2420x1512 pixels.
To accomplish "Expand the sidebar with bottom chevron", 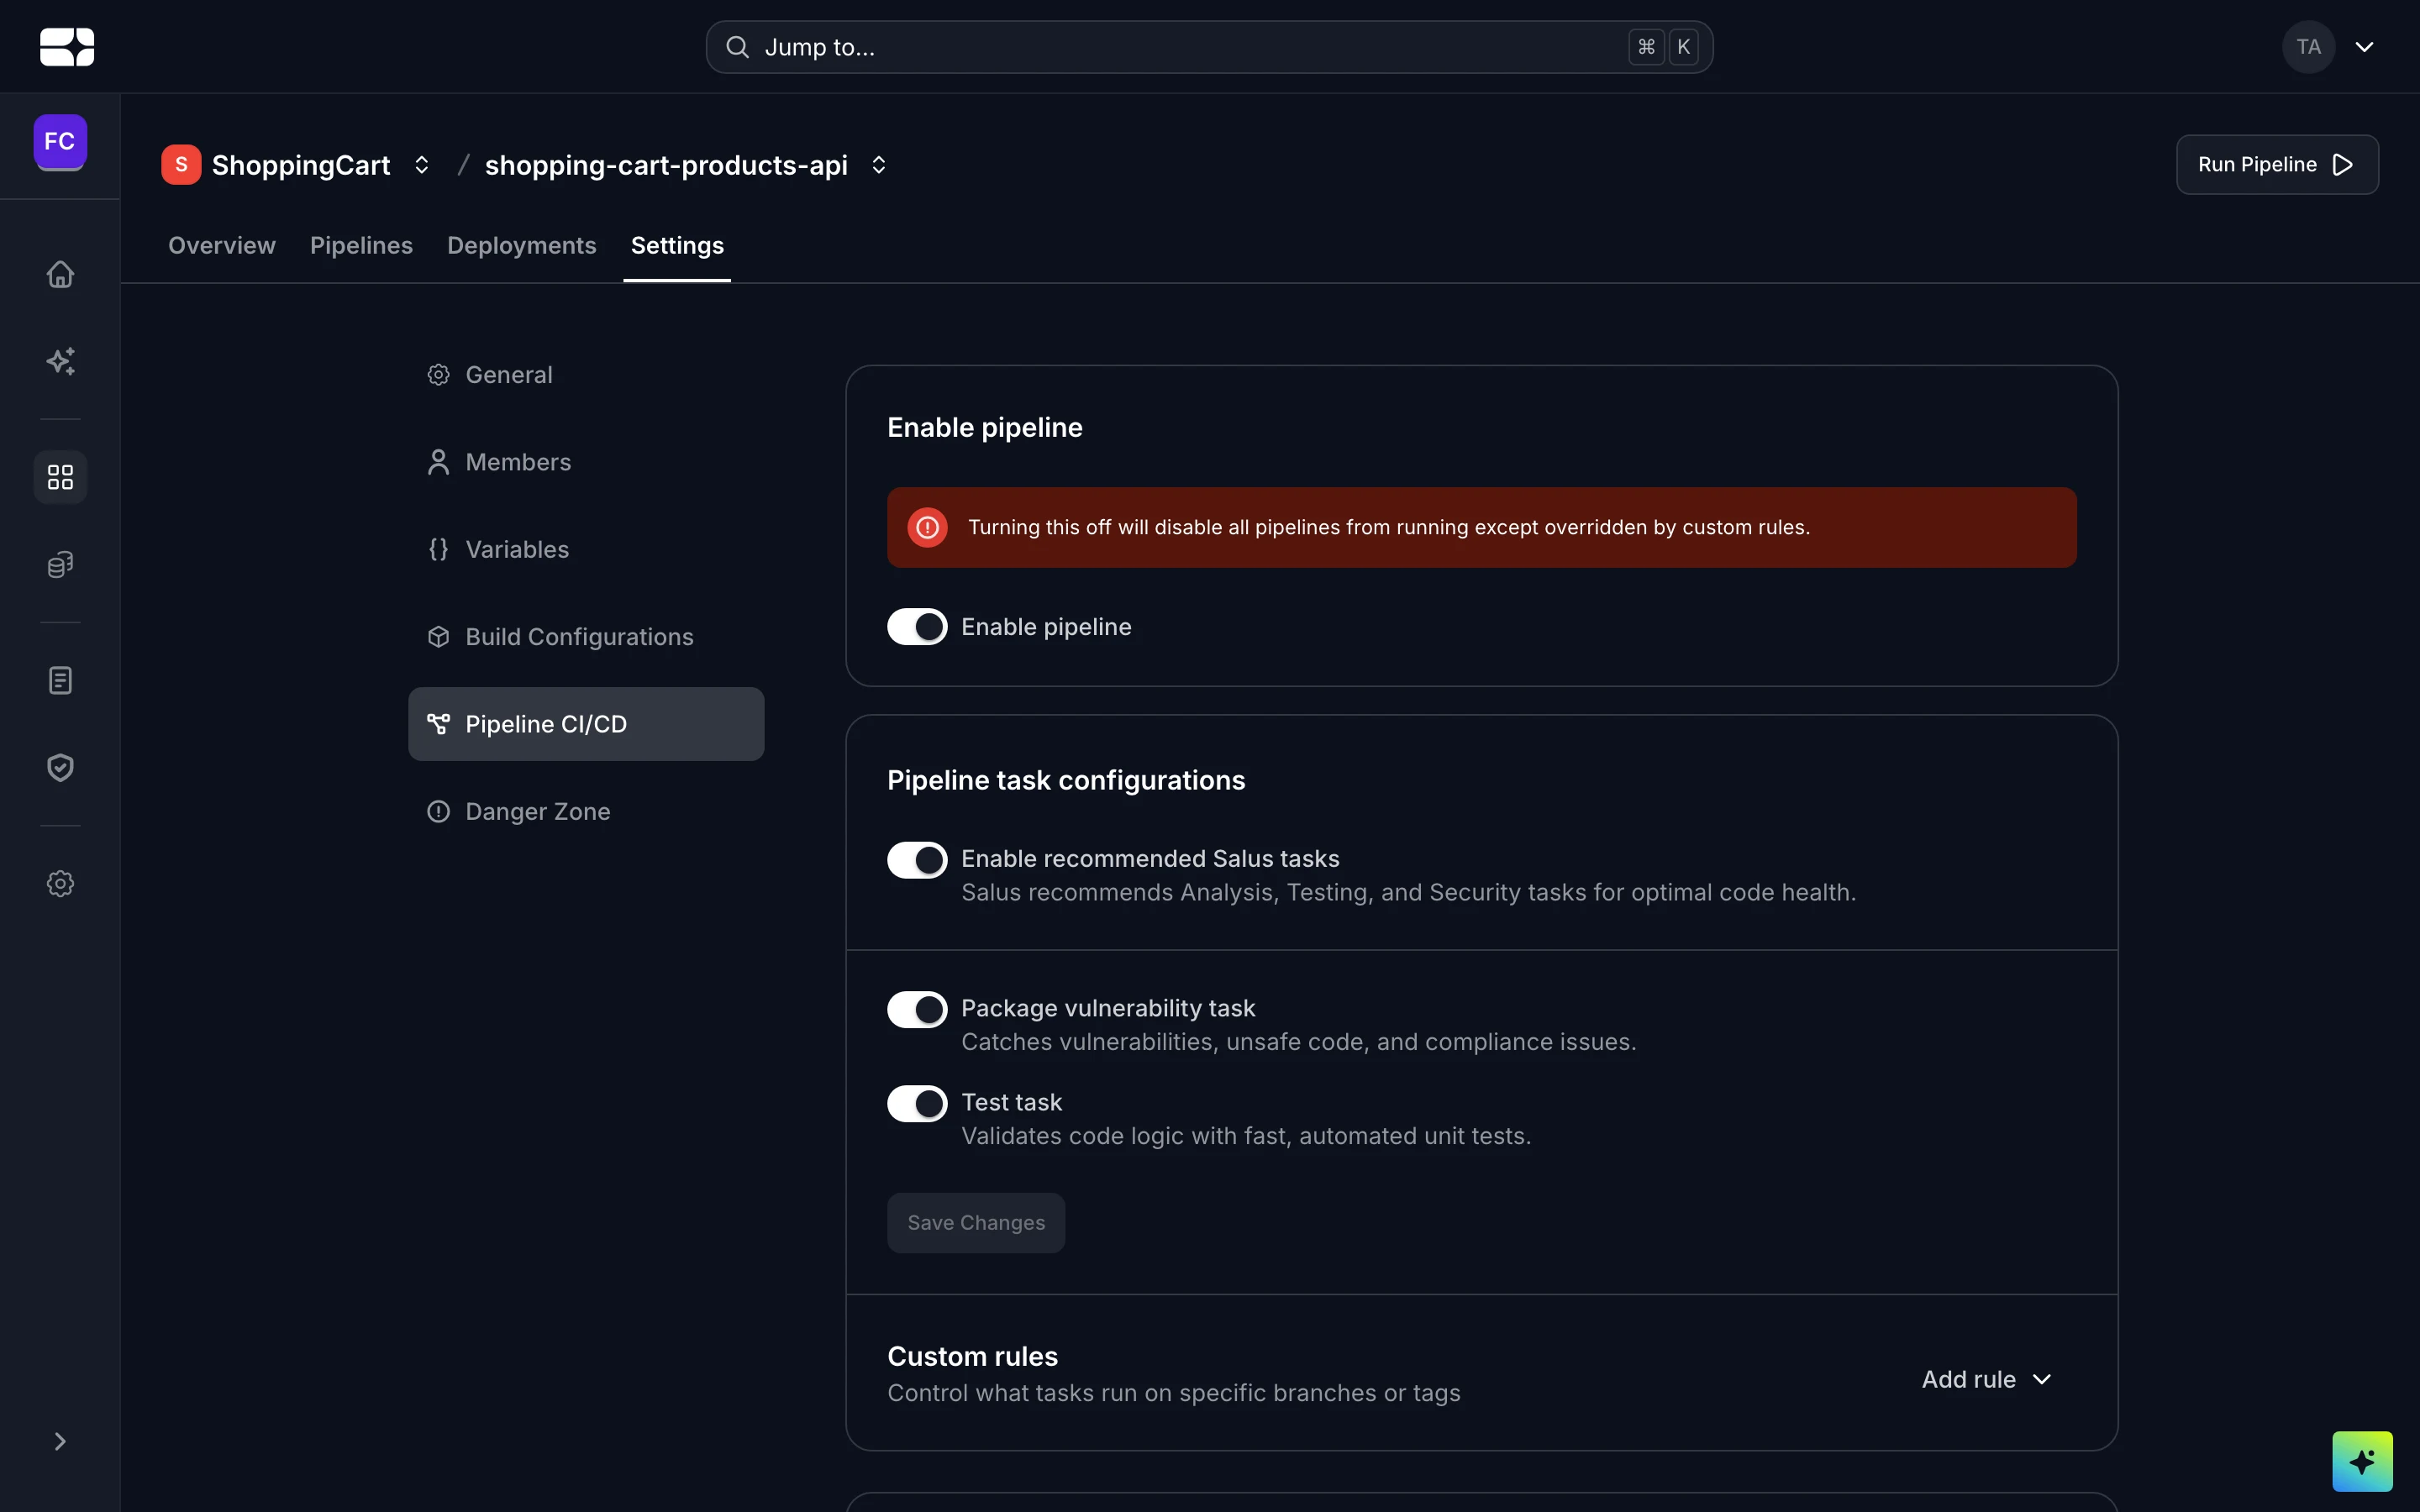I will (x=60, y=1441).
